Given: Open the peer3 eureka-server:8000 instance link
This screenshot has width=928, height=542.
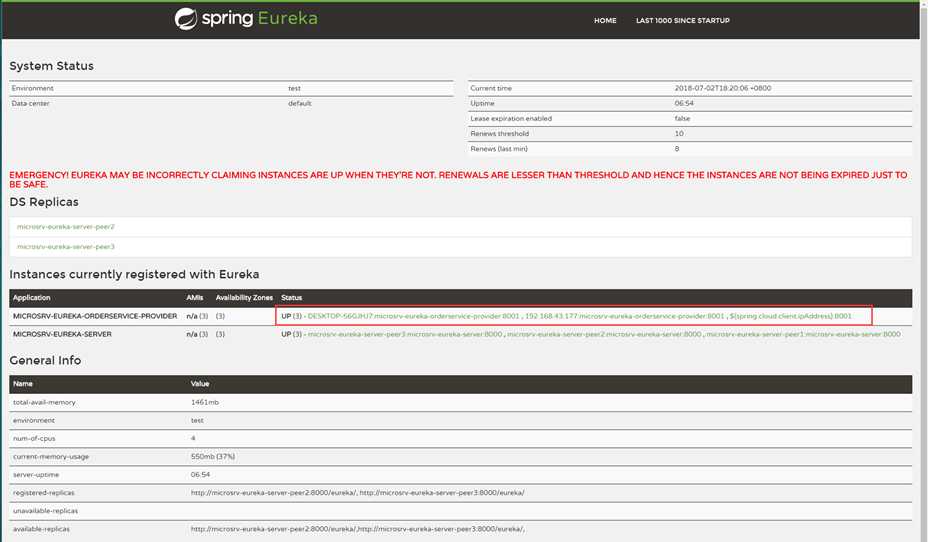Looking at the screenshot, I should [405, 334].
